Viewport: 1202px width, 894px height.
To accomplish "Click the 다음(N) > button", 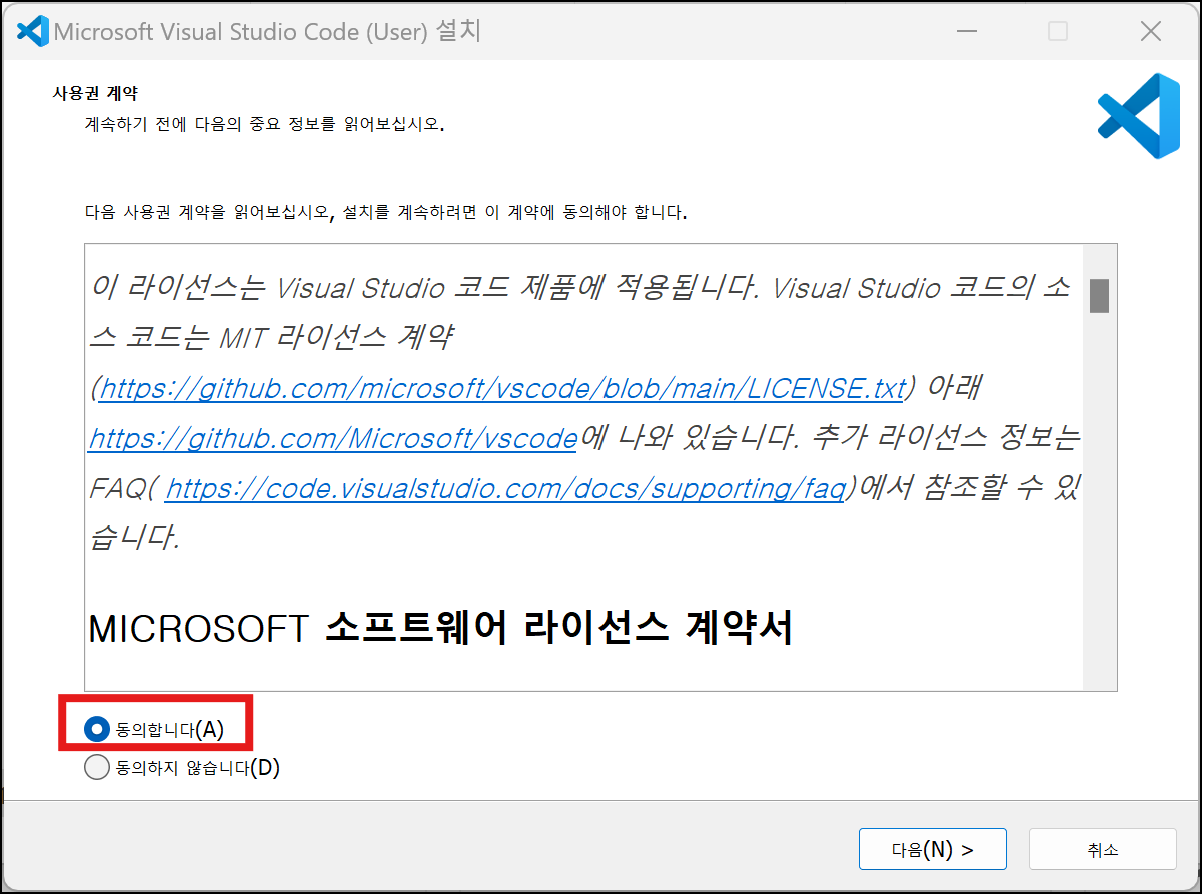I will (x=932, y=850).
